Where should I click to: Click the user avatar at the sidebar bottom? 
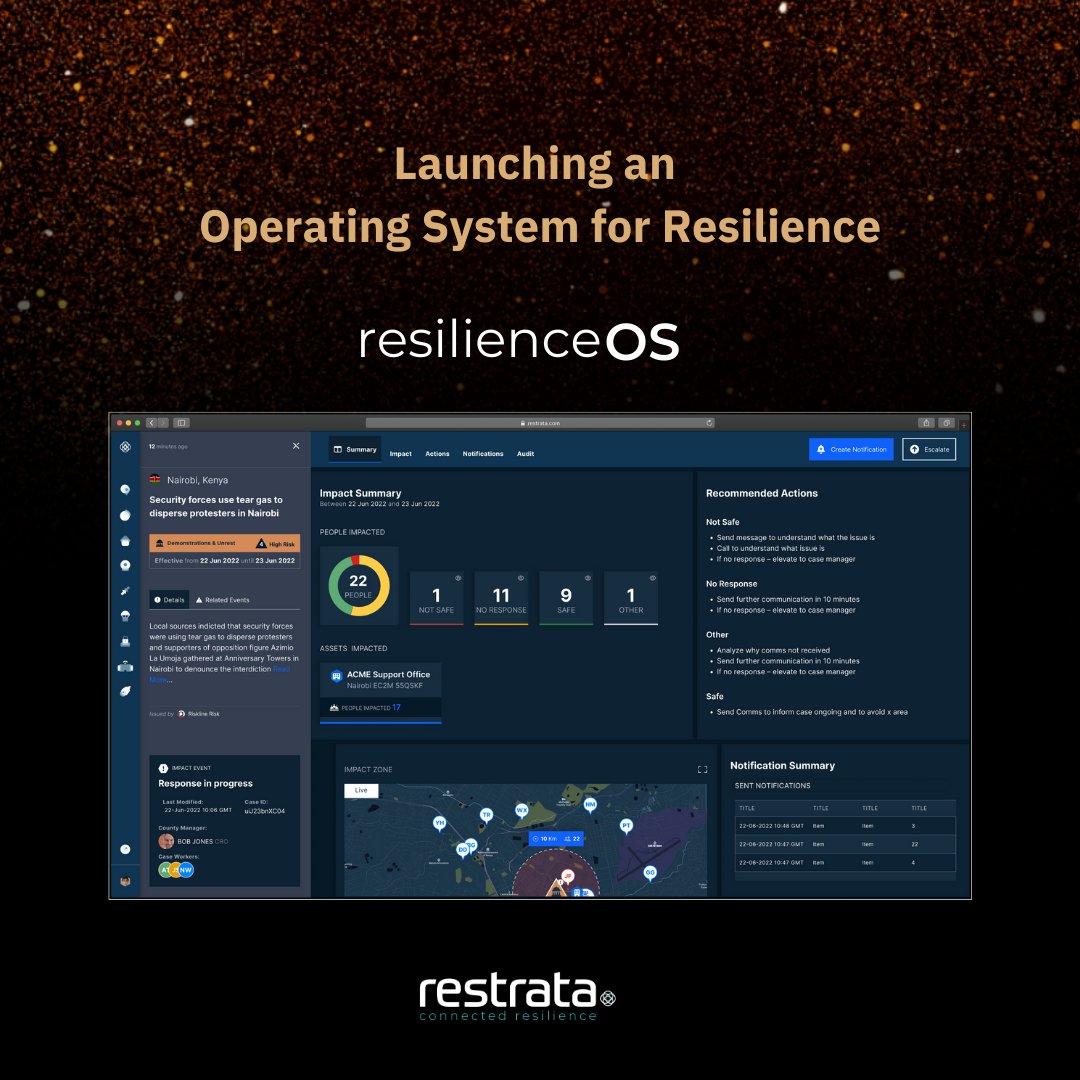(125, 881)
